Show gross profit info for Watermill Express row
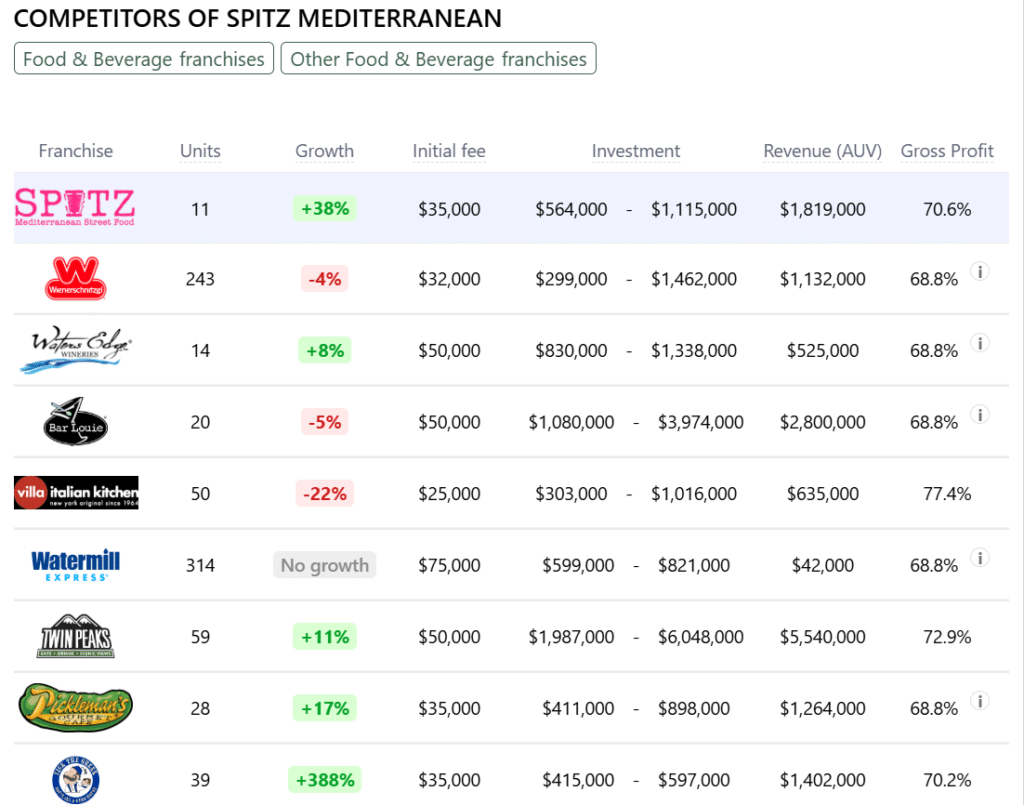Viewport: 1024px width, 805px height. coord(980,558)
